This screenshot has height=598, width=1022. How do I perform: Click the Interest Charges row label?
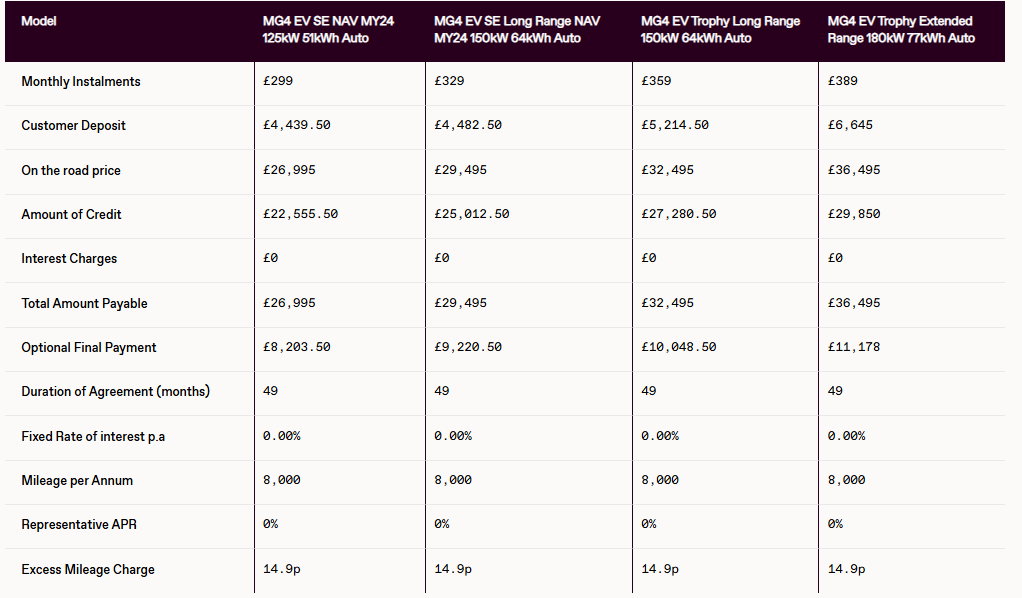point(69,259)
